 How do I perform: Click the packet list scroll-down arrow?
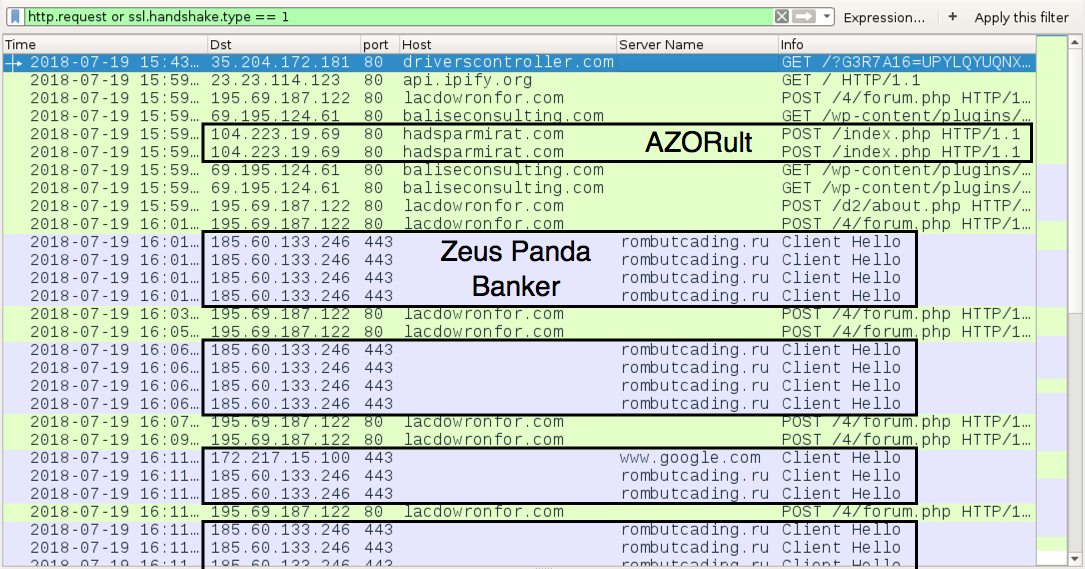pyautogui.click(x=1074, y=559)
